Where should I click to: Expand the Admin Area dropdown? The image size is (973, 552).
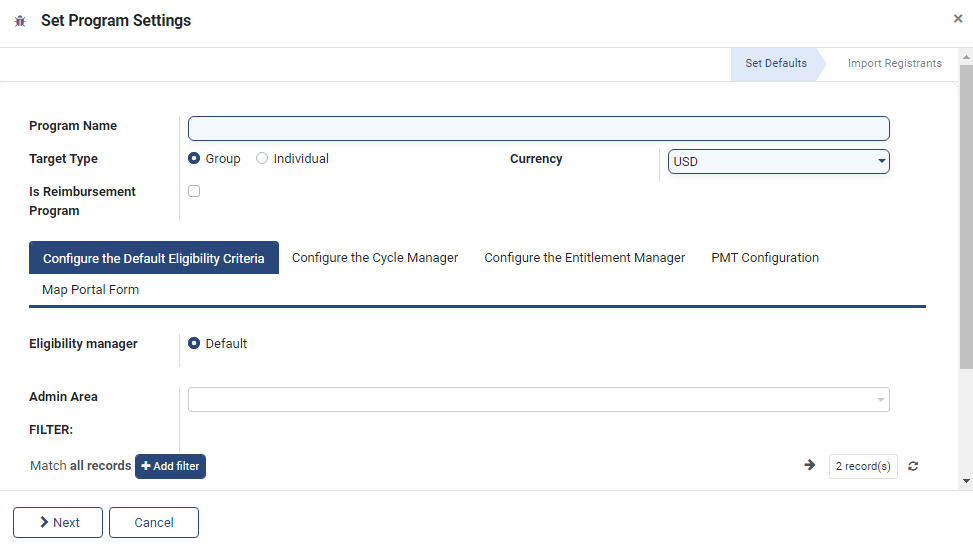[539, 400]
